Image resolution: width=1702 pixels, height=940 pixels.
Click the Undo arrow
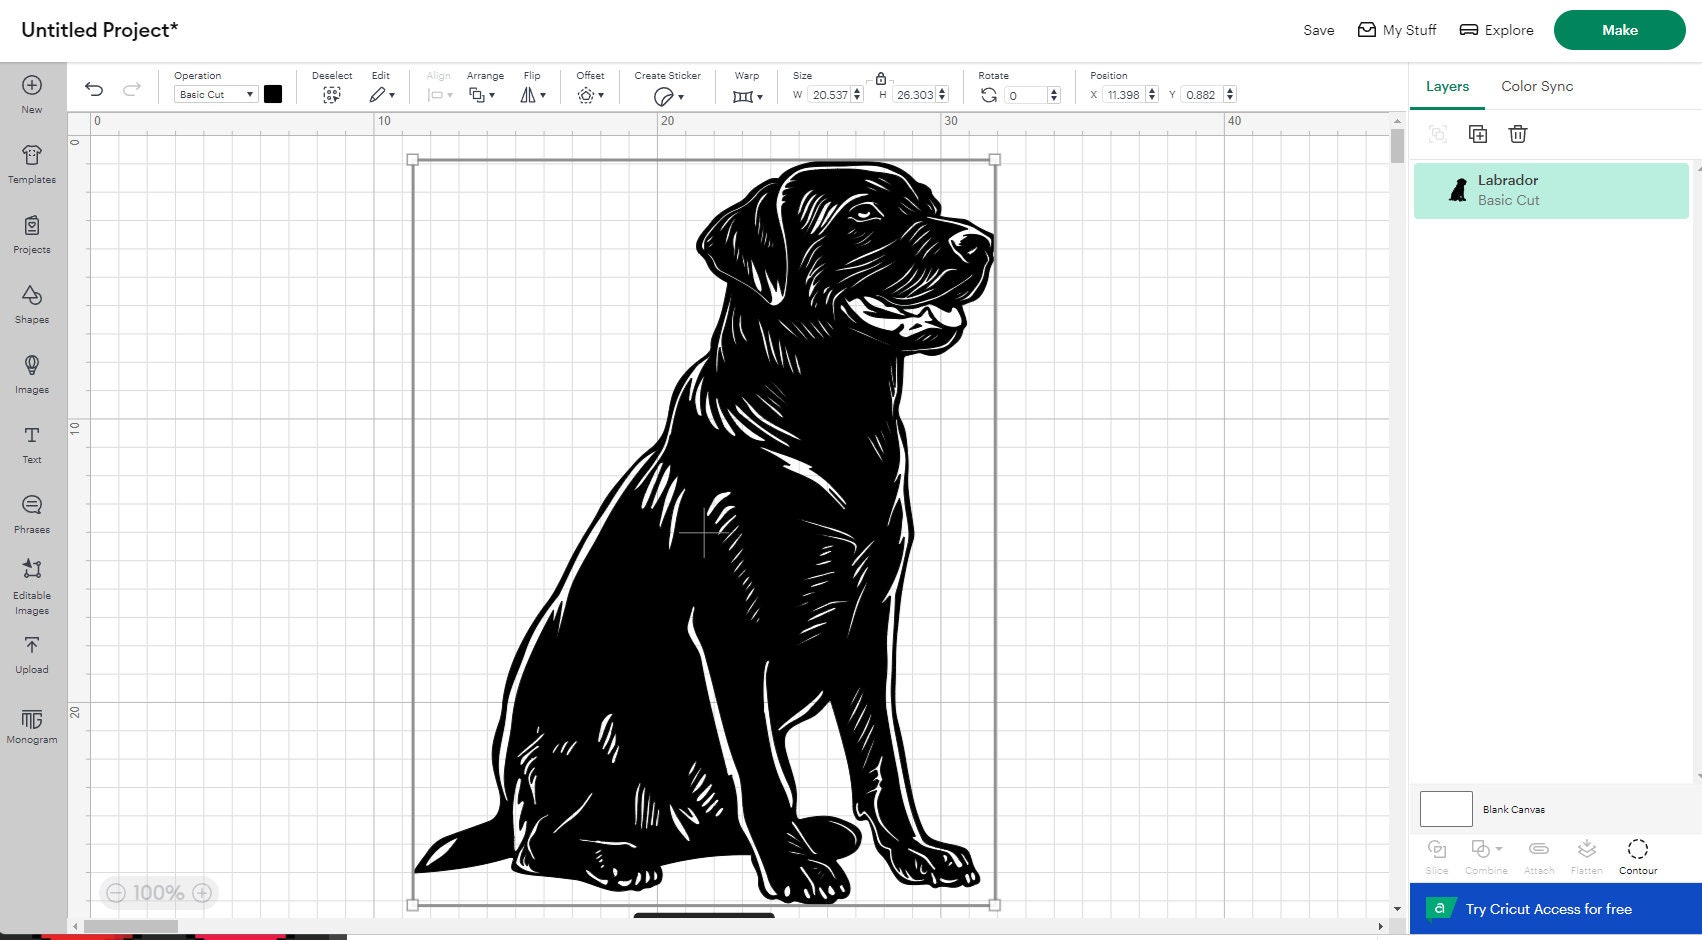93,89
